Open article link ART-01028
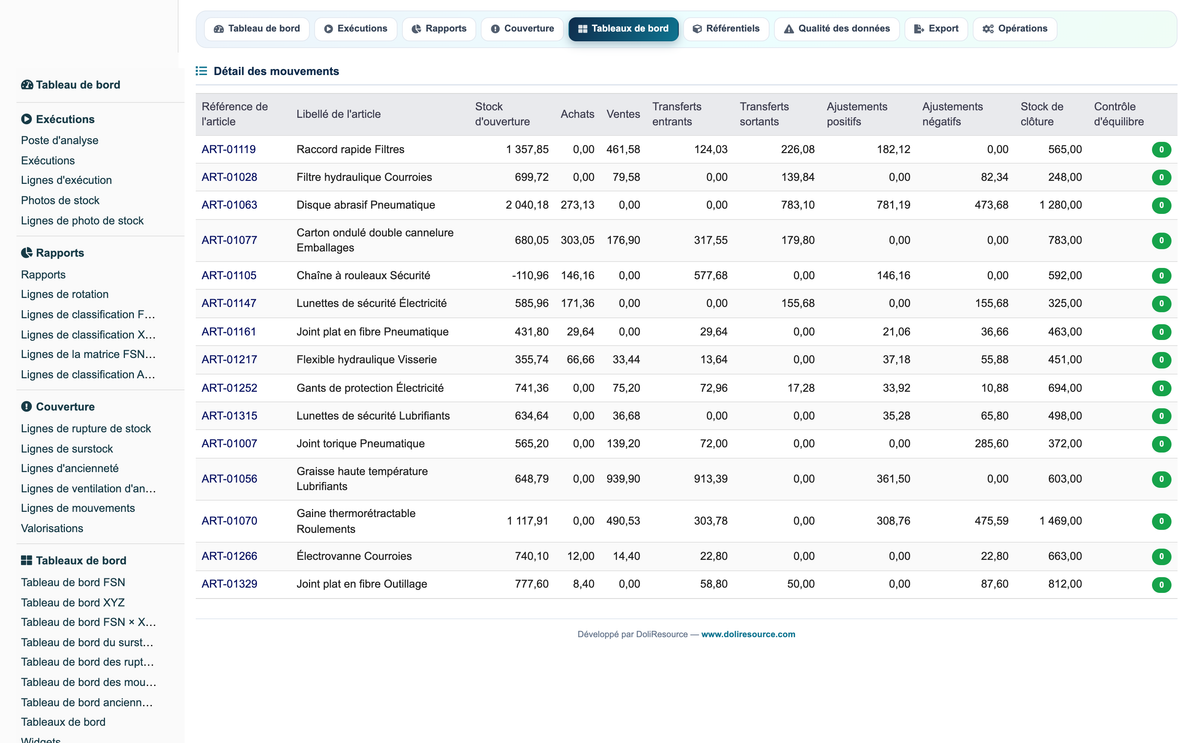Image resolution: width=1200 pixels, height=743 pixels. coord(229,178)
